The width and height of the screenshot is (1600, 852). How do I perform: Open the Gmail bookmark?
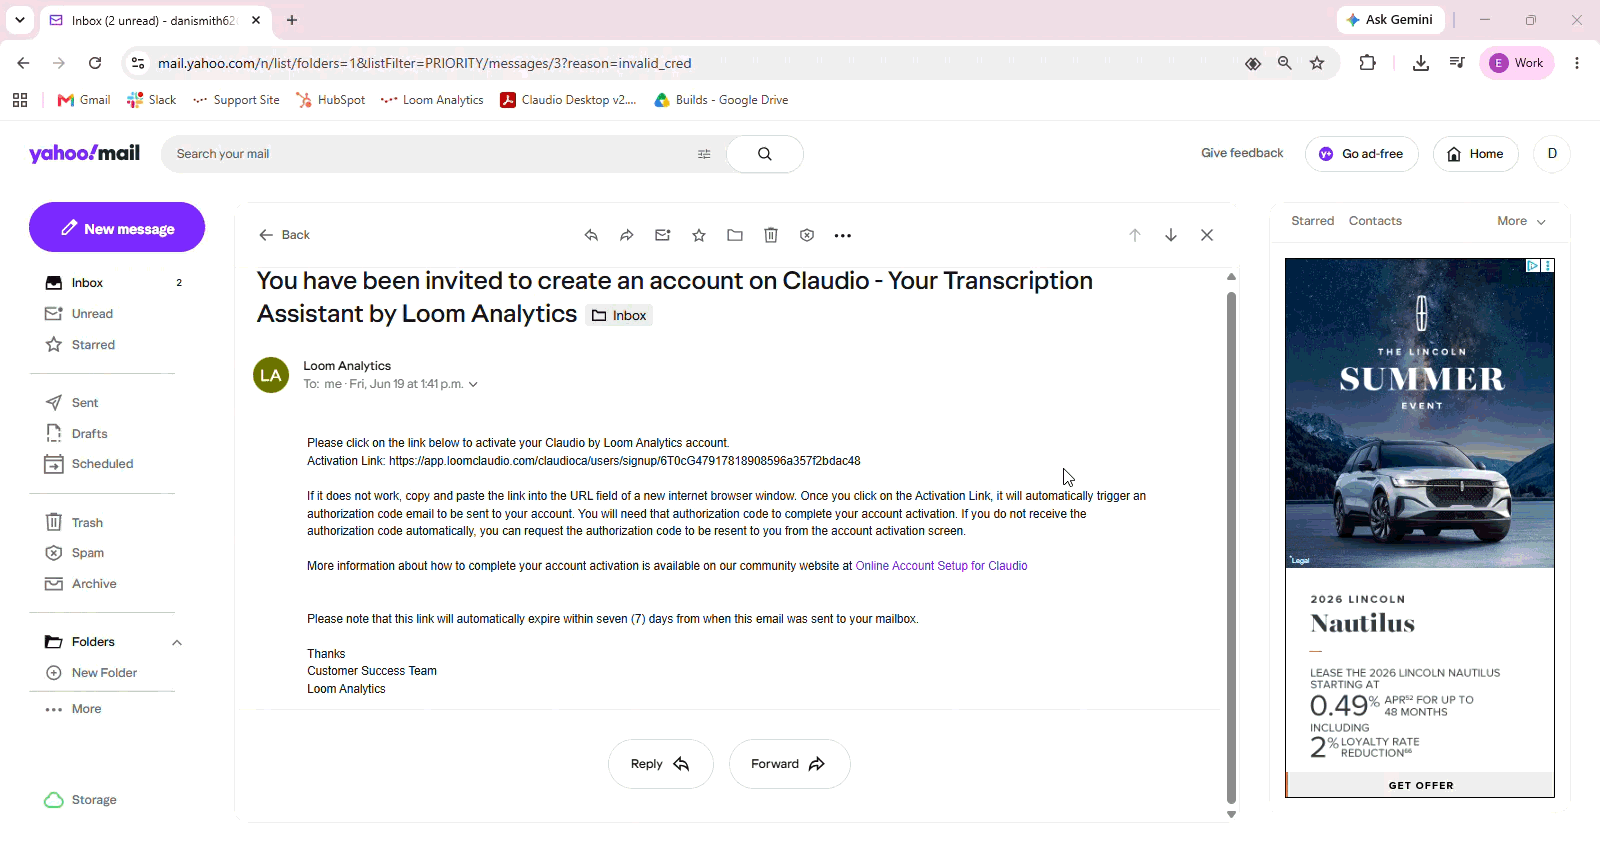point(84,100)
